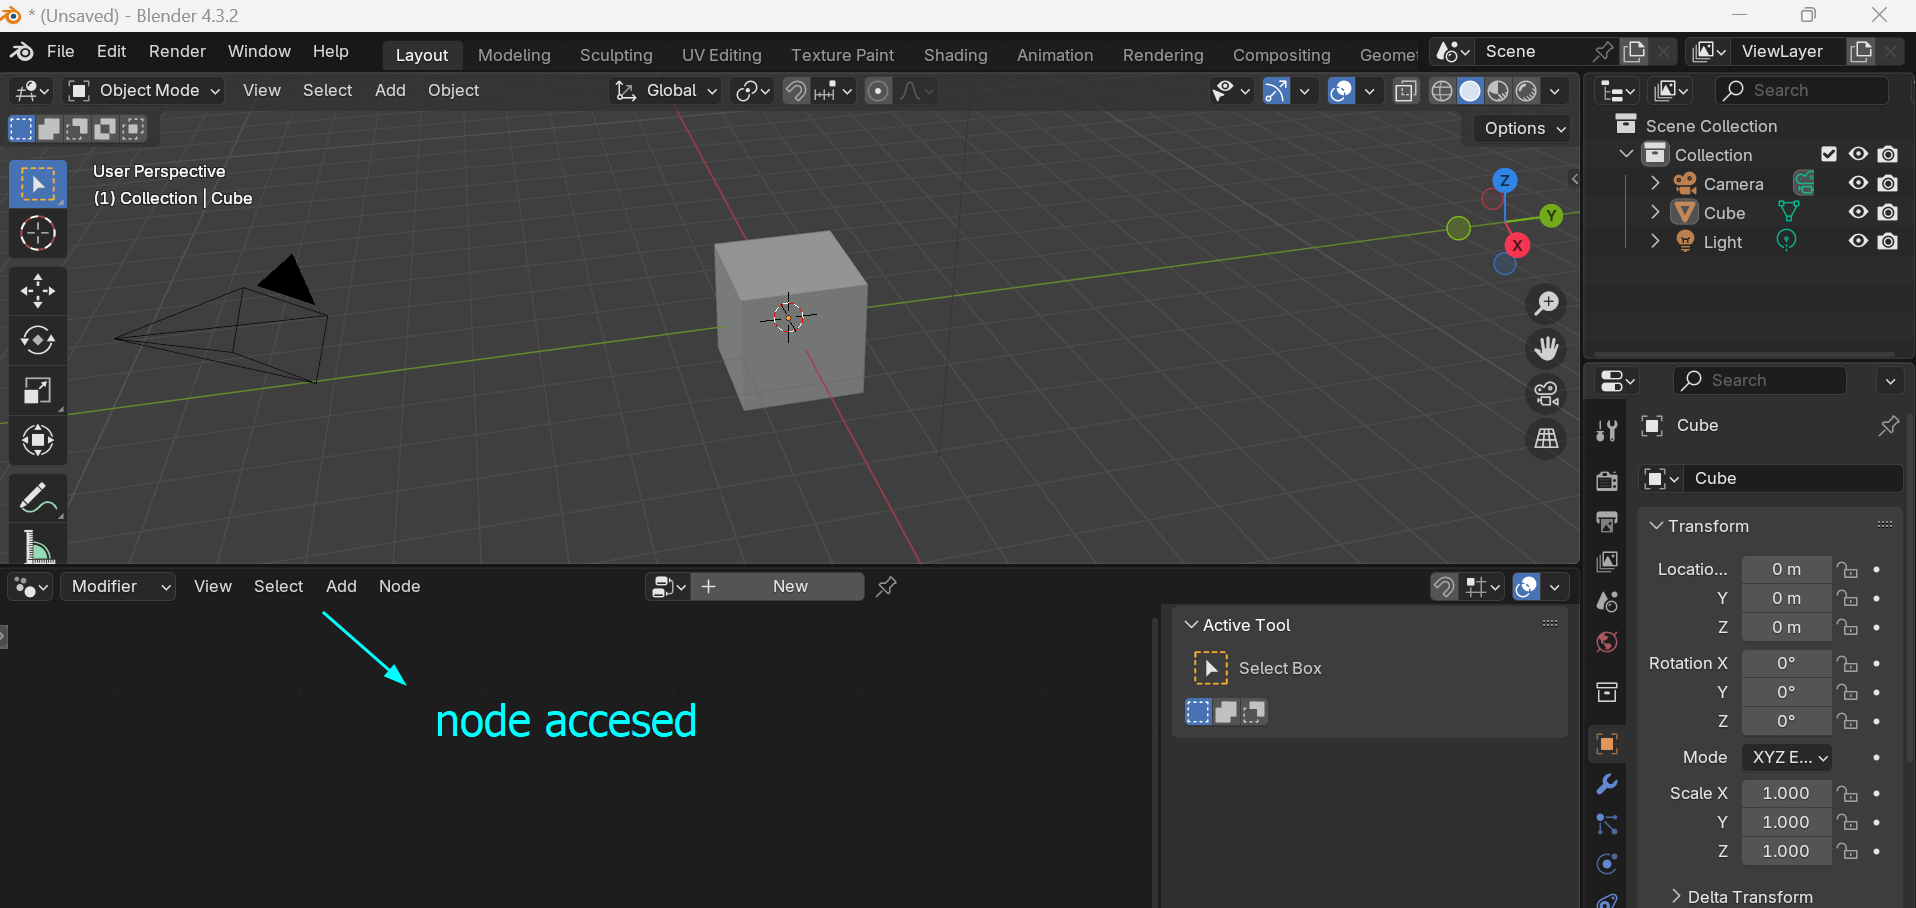Hide the Camera in viewport
This screenshot has height=908, width=1916.
tap(1858, 183)
